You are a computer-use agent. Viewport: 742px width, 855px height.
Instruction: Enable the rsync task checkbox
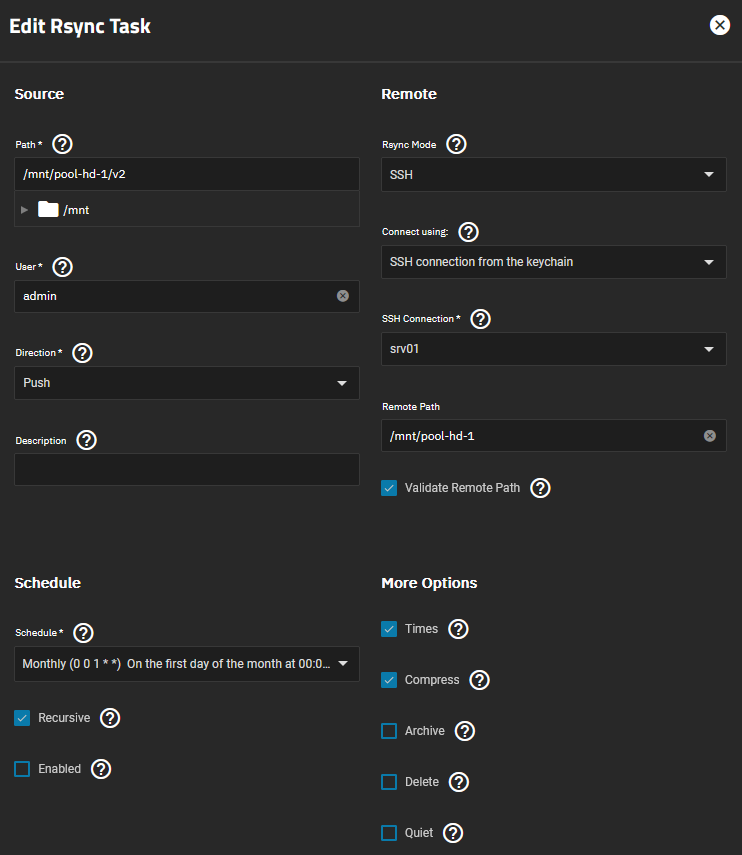(x=22, y=769)
